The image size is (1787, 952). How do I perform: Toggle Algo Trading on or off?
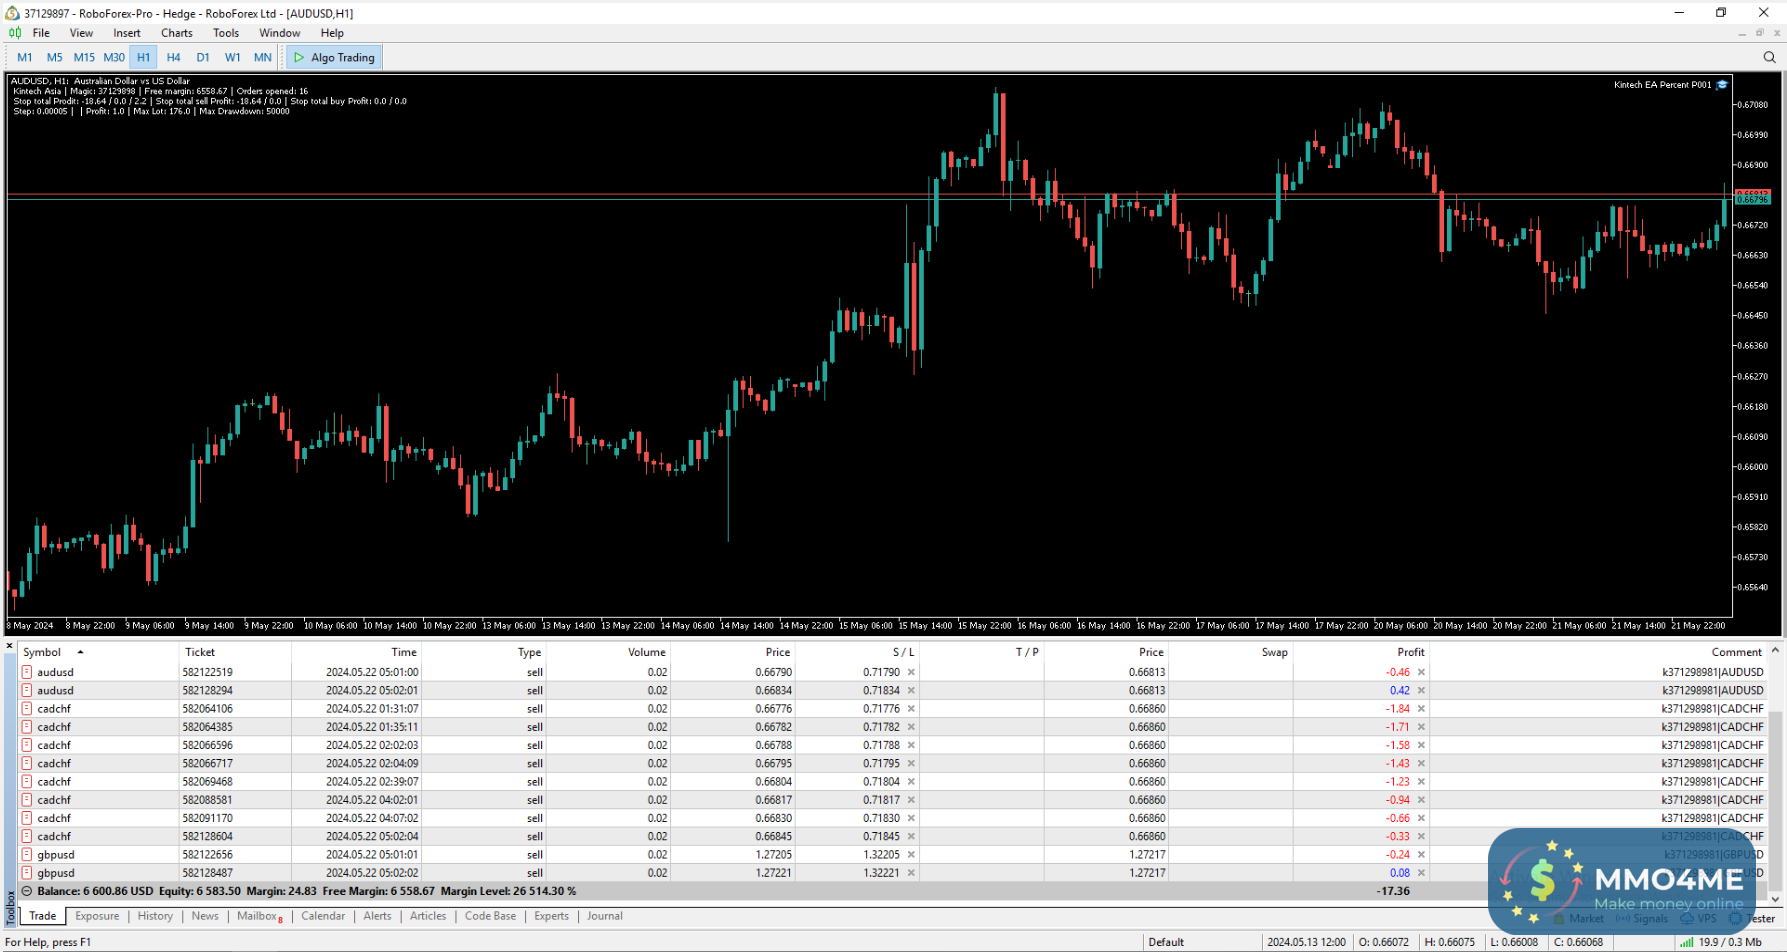click(334, 57)
